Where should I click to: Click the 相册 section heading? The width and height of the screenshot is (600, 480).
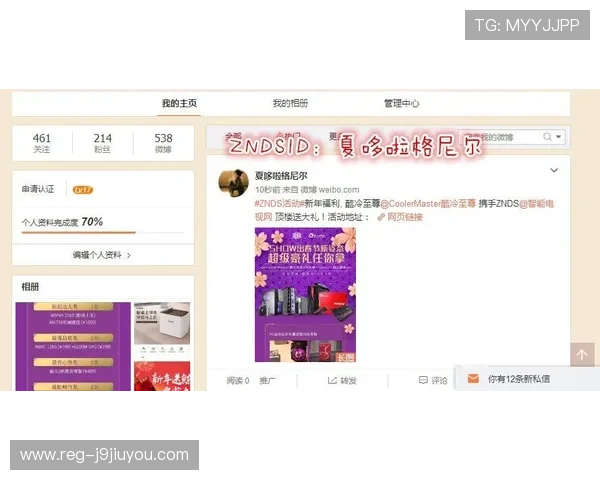(x=30, y=287)
